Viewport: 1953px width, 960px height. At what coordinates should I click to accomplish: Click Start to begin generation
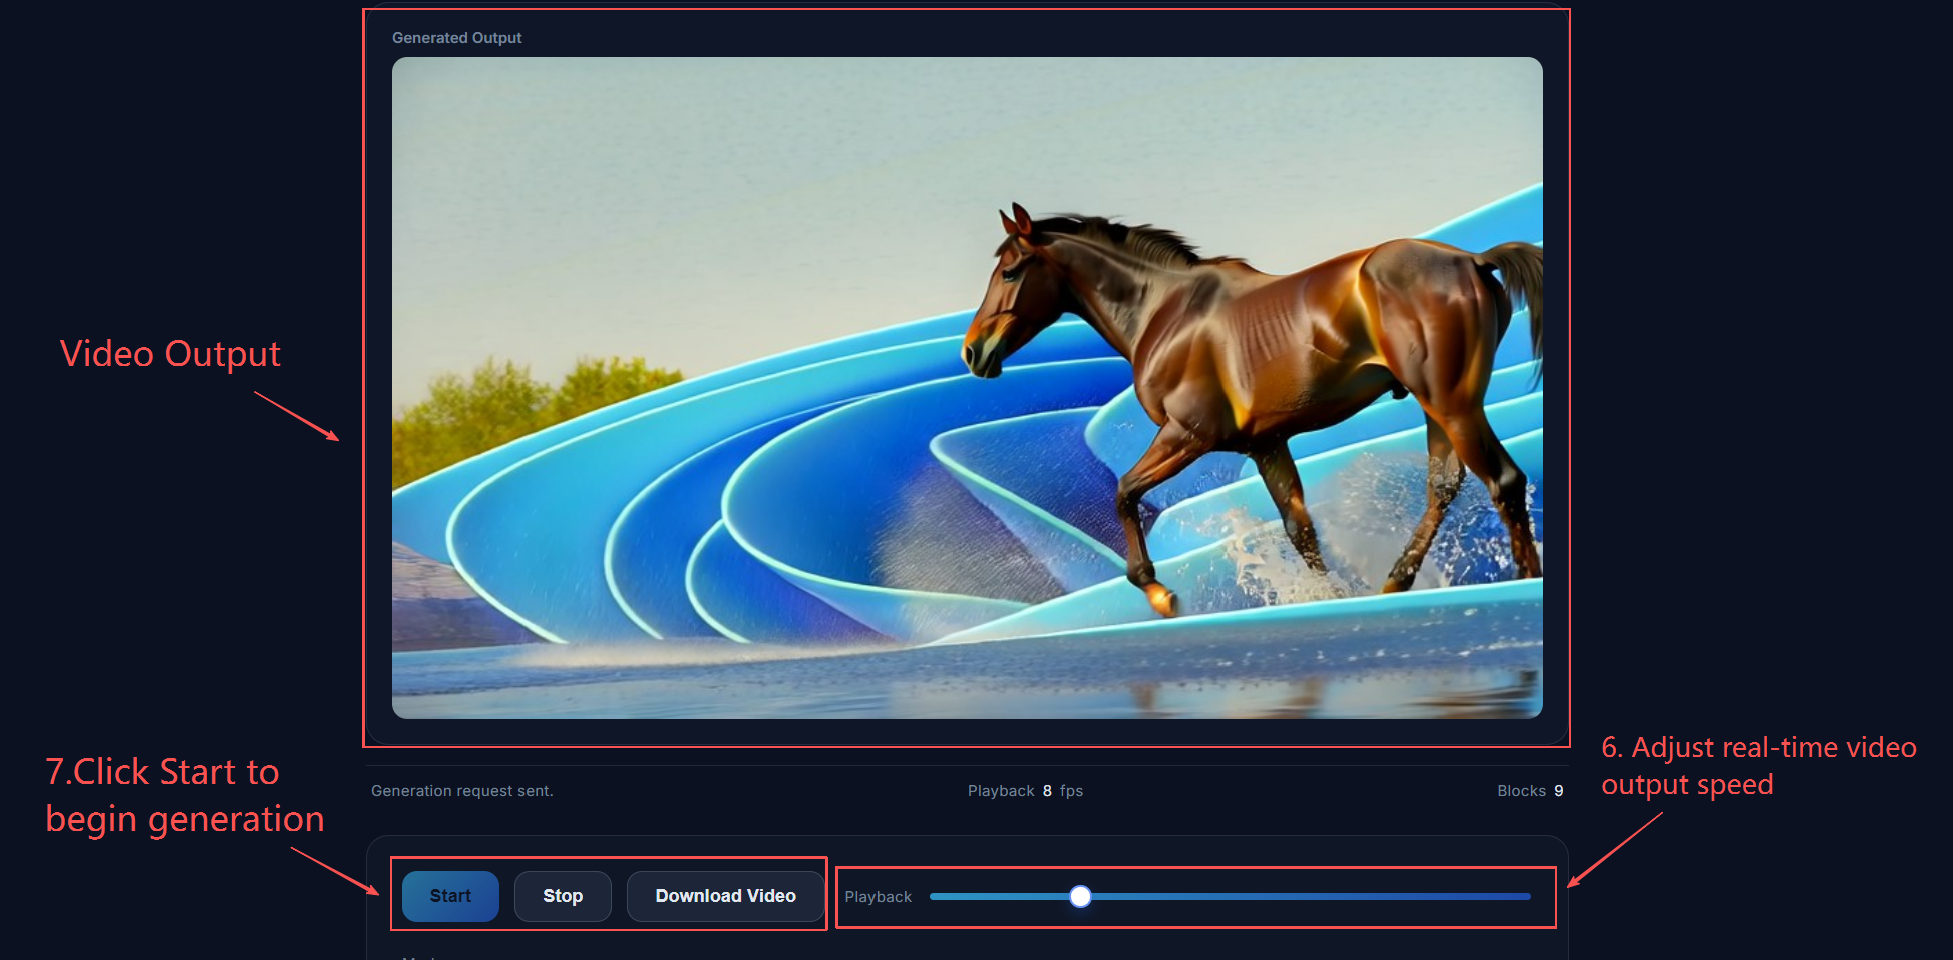(x=450, y=896)
